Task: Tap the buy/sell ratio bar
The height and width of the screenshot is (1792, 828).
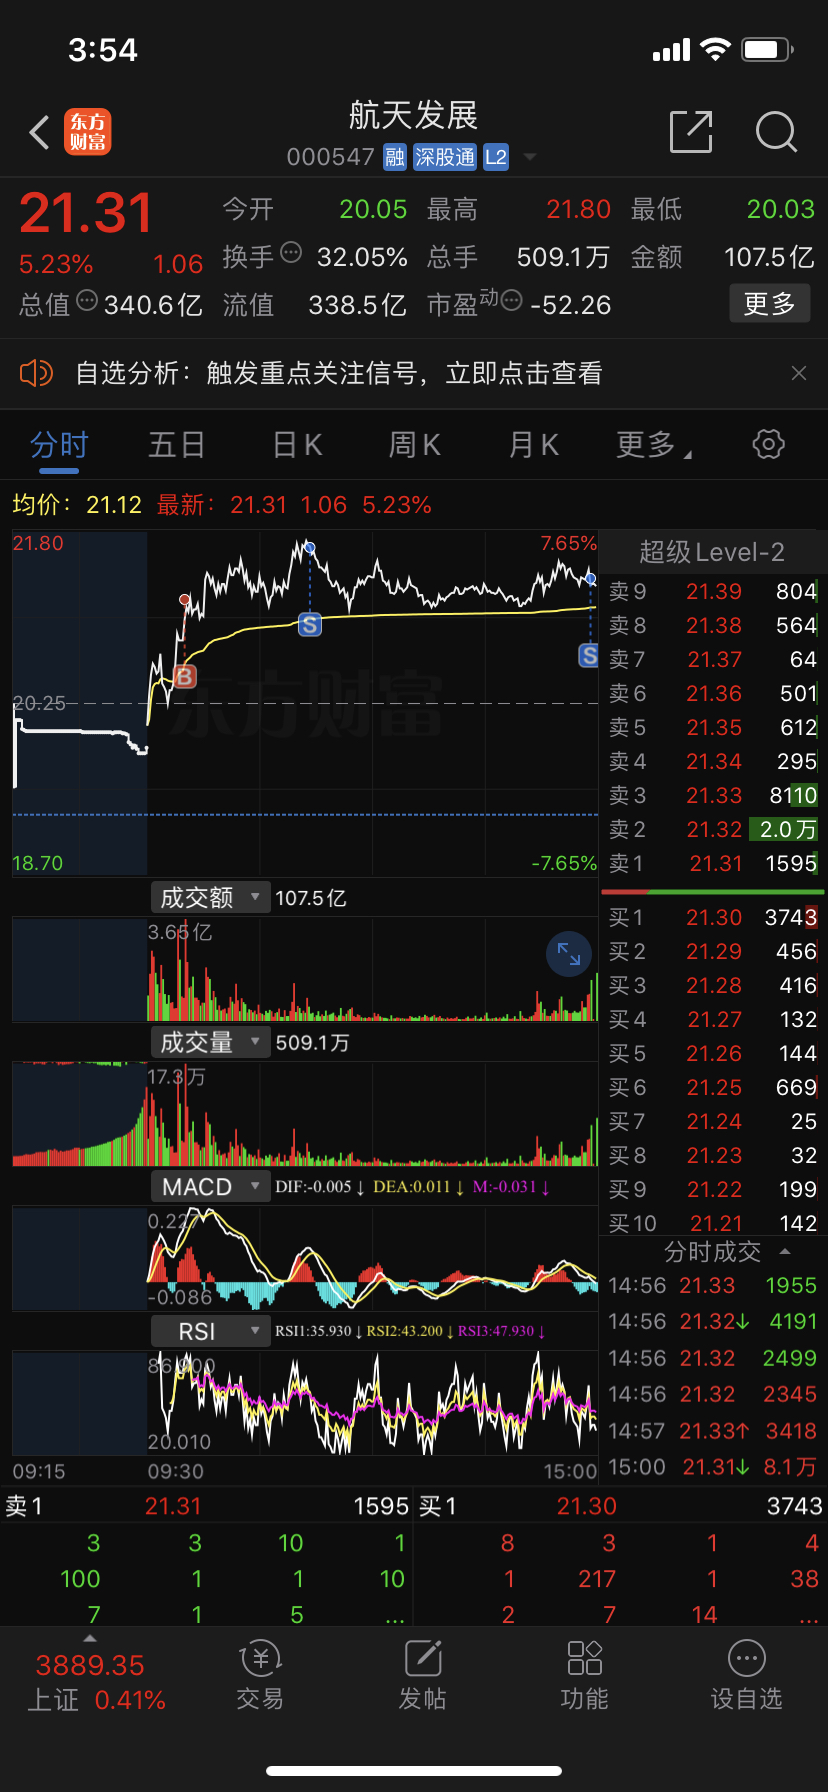Action: point(712,891)
